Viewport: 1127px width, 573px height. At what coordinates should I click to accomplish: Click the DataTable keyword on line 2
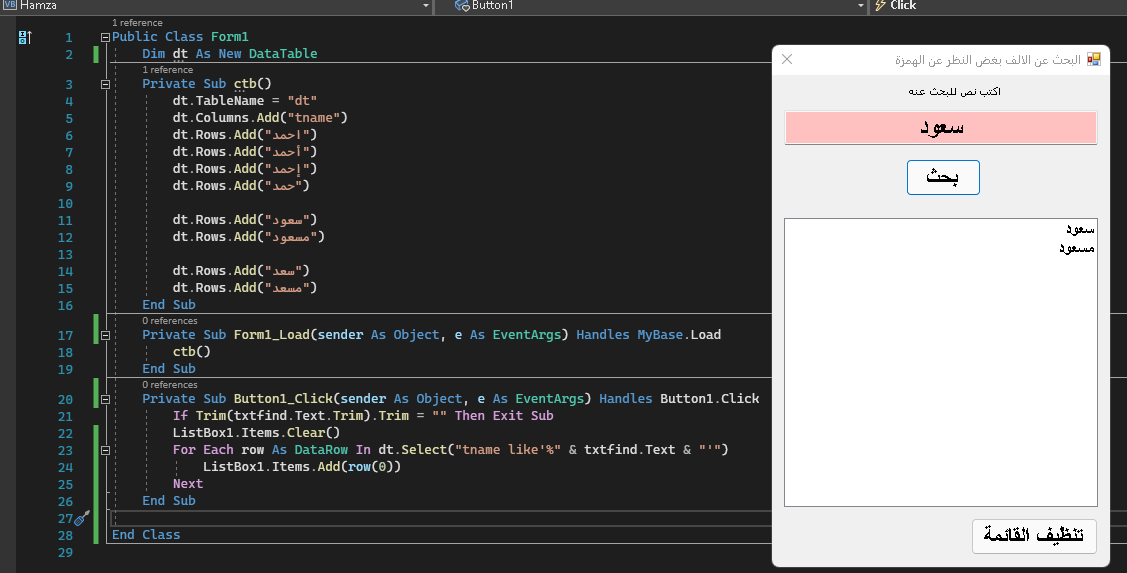coord(282,54)
